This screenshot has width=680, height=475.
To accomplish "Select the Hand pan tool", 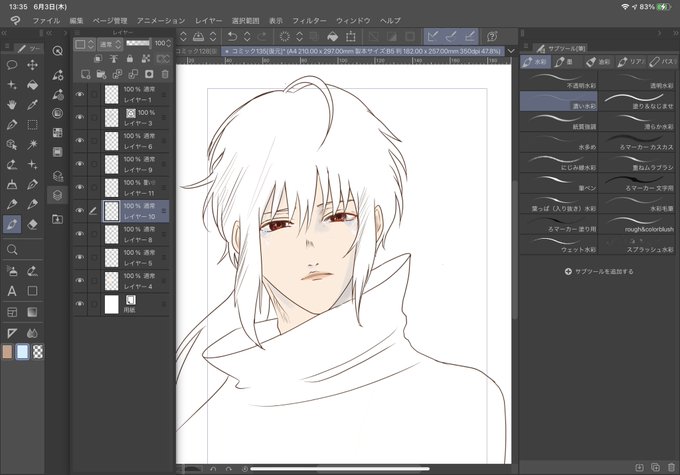I will pos(12,105).
